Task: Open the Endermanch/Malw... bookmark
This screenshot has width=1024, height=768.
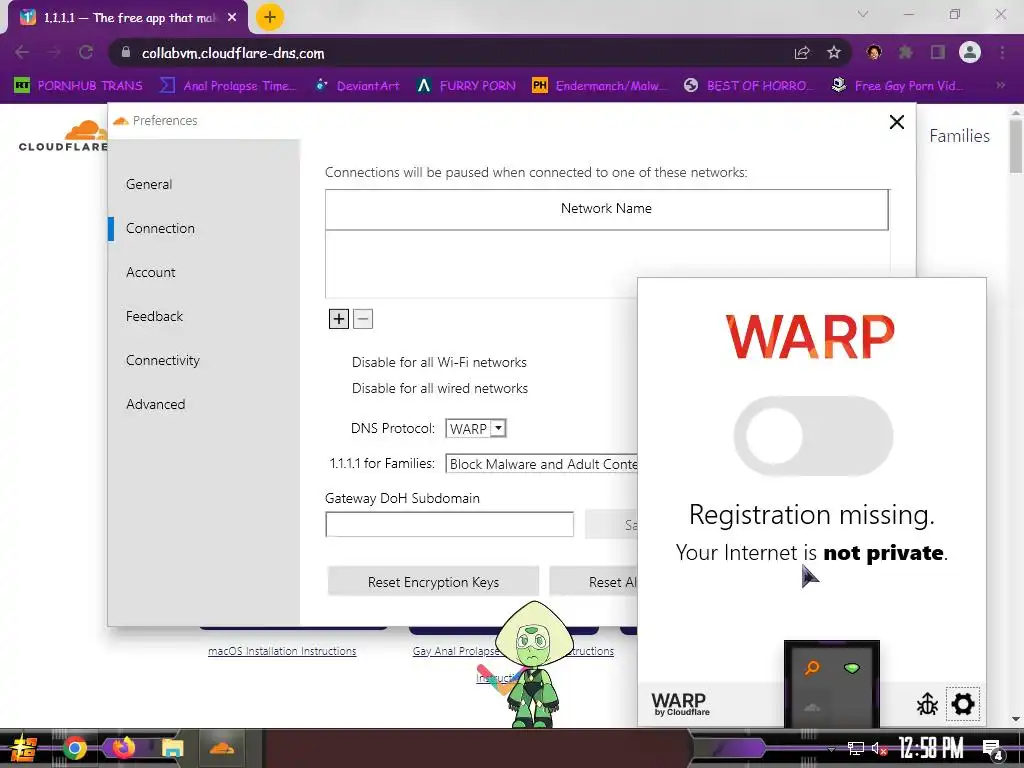Action: pos(600,86)
